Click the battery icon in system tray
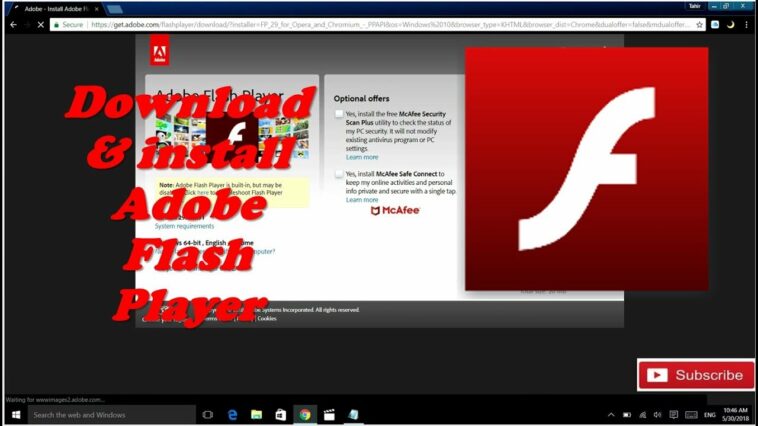This screenshot has height=426, width=758. 627,415
